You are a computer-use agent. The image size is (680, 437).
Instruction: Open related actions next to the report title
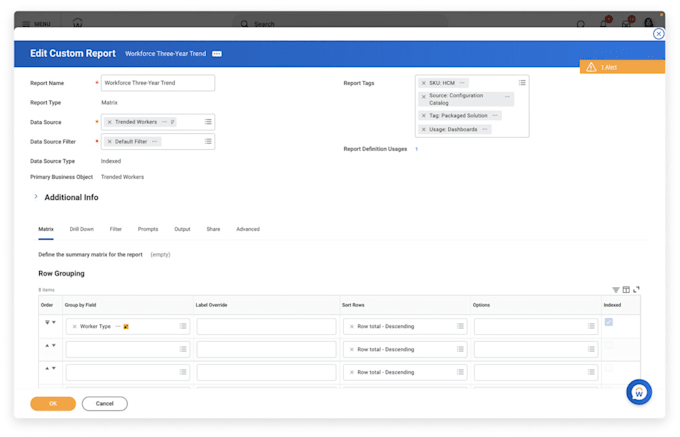217,53
